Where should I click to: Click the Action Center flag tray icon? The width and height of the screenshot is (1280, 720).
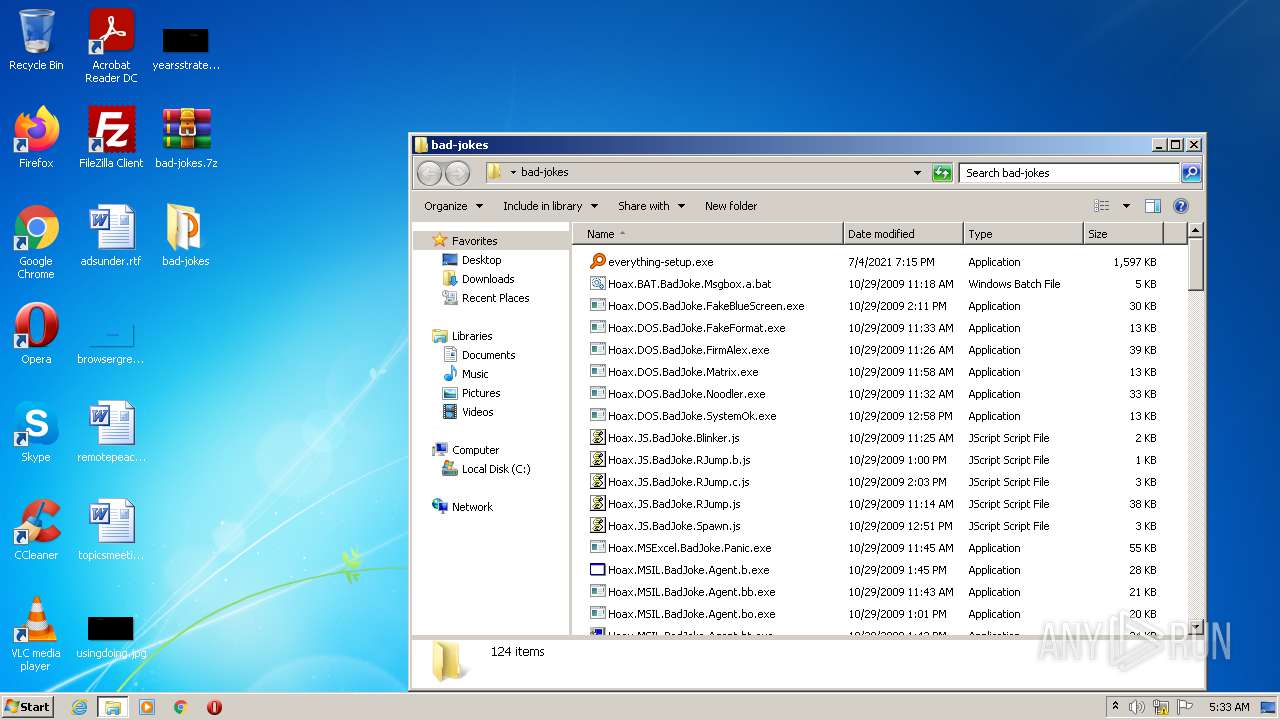[x=1183, y=707]
